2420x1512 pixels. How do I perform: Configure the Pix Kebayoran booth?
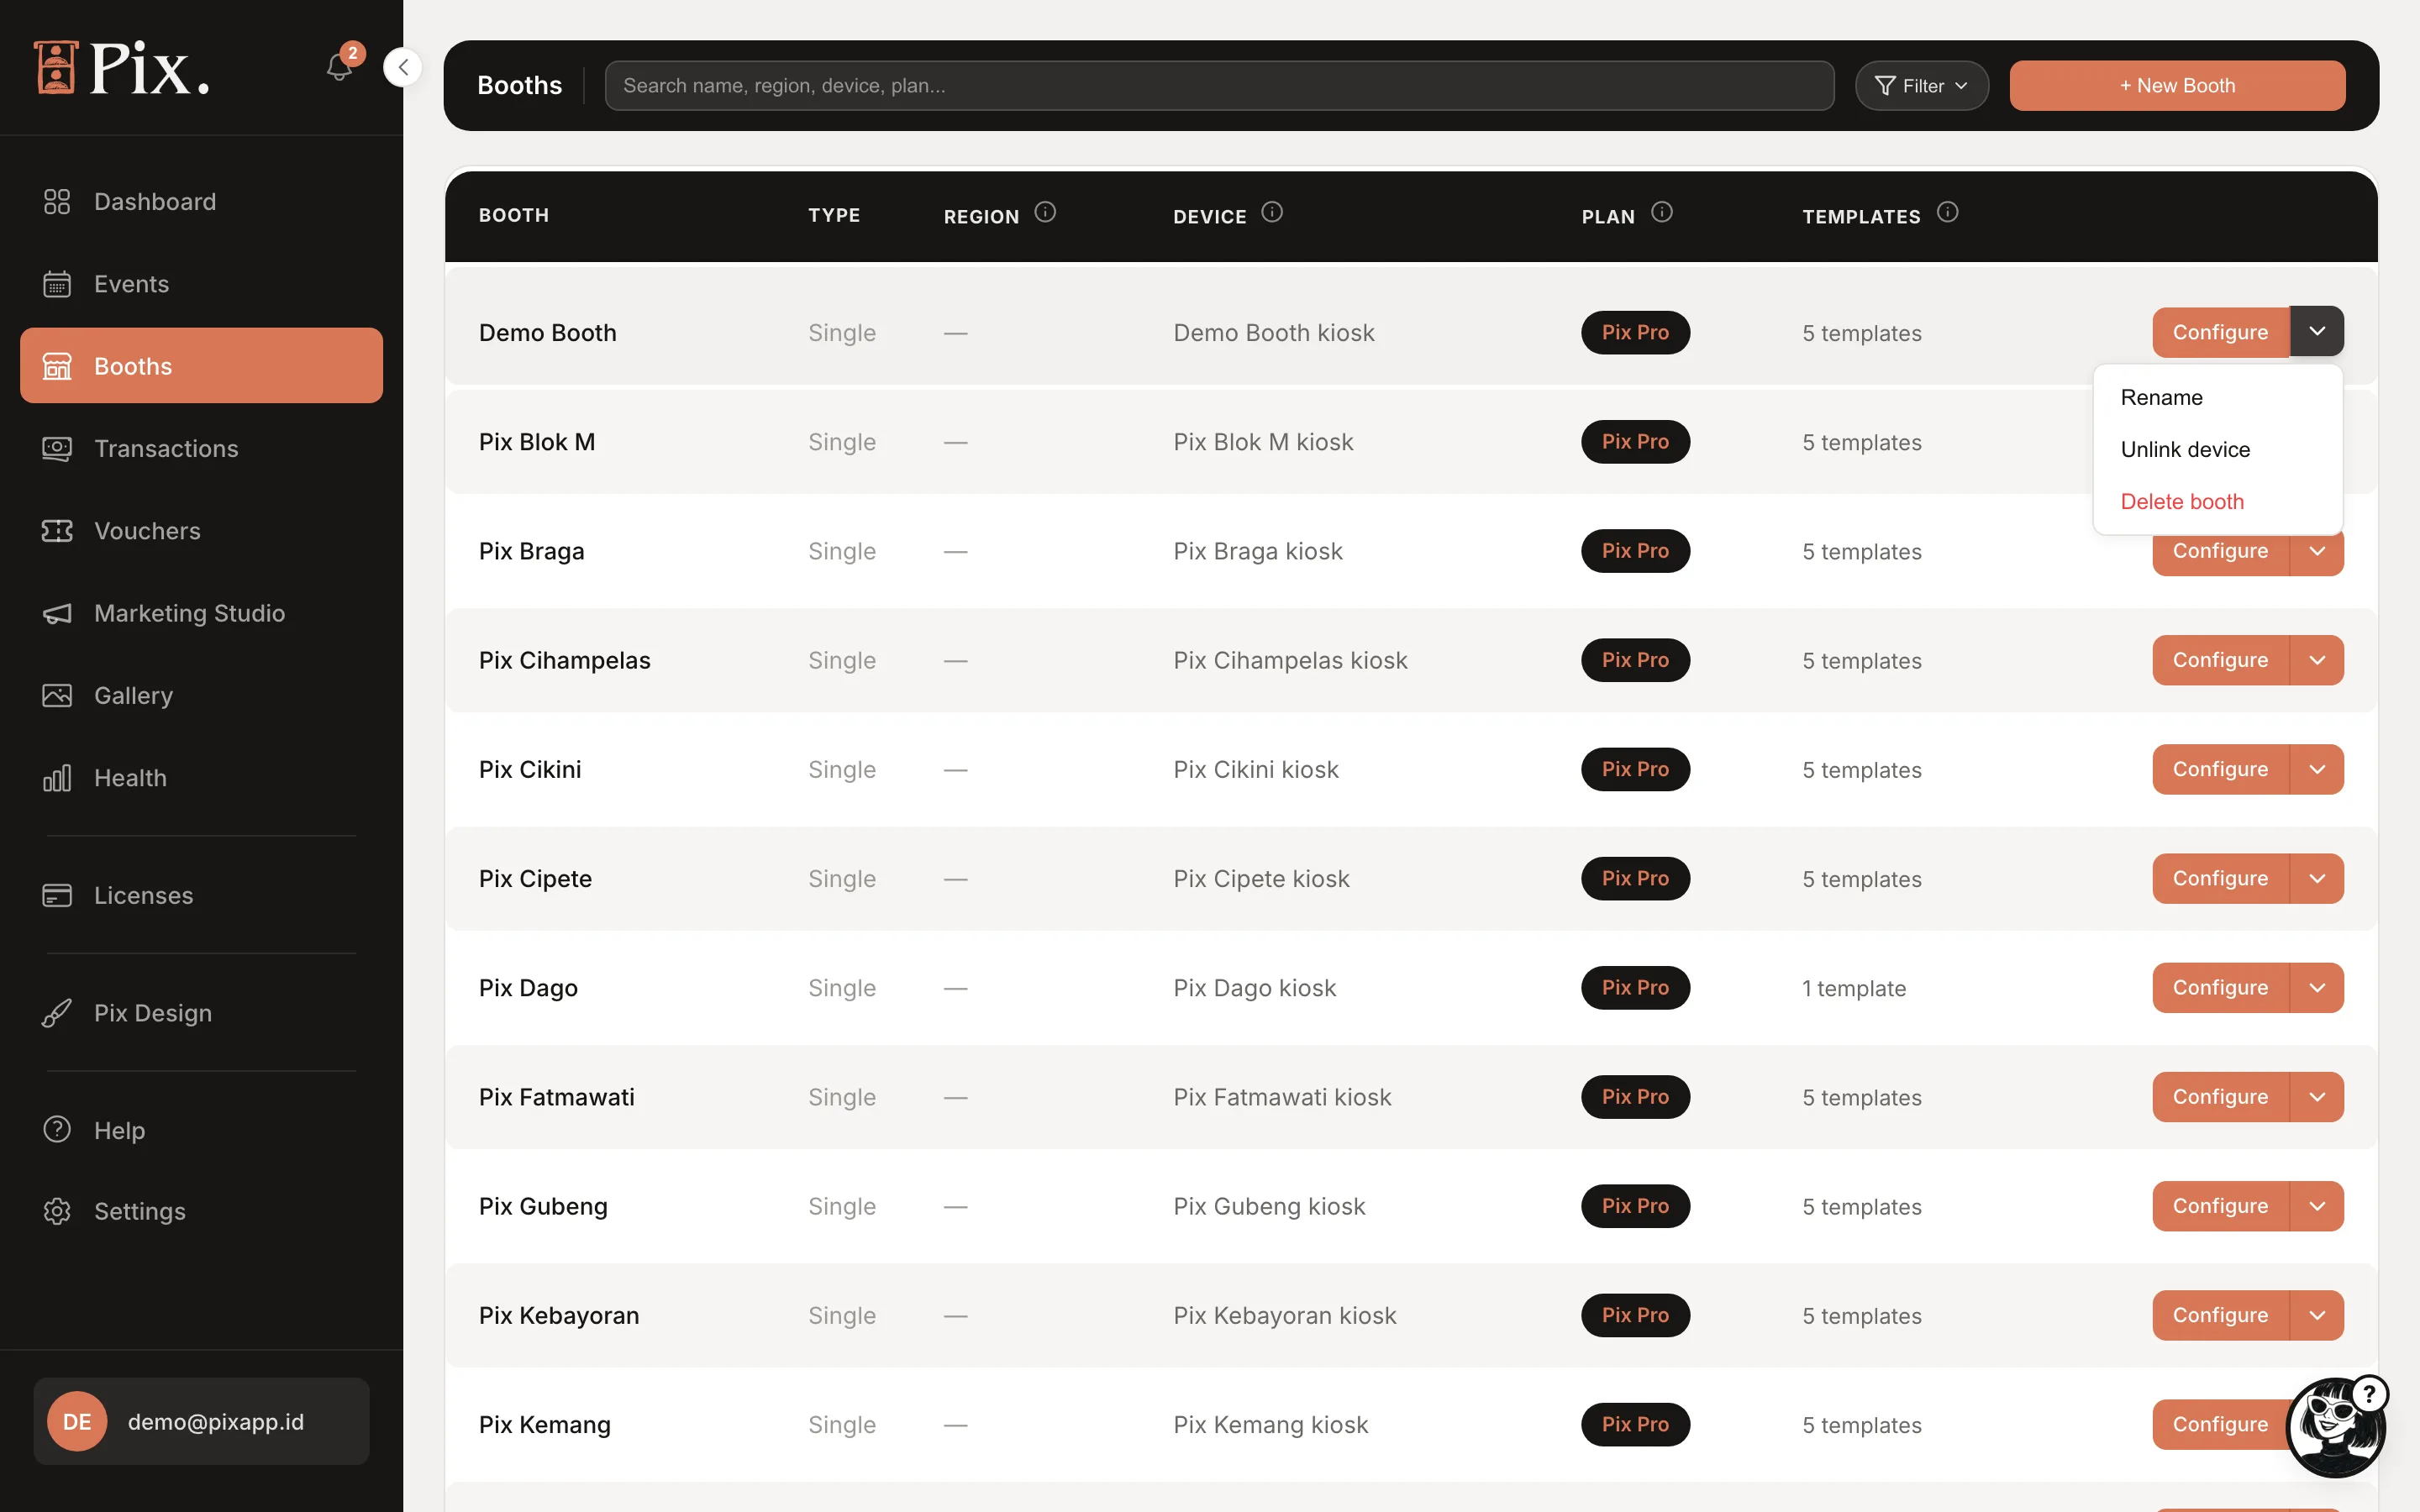pyautogui.click(x=2220, y=1315)
